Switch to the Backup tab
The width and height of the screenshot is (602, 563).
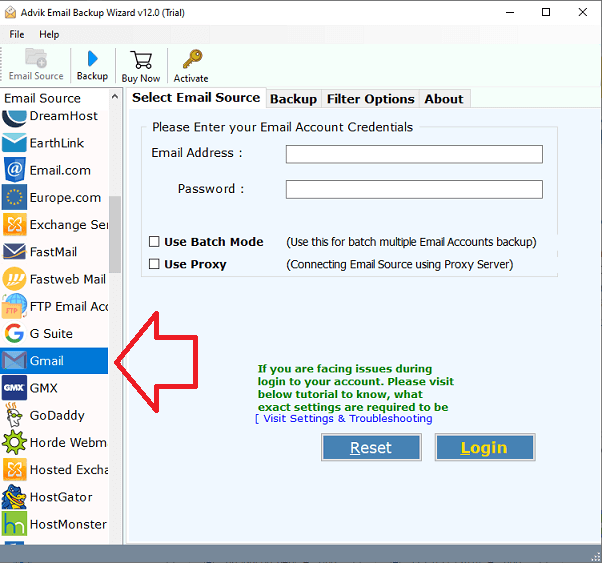coord(293,99)
